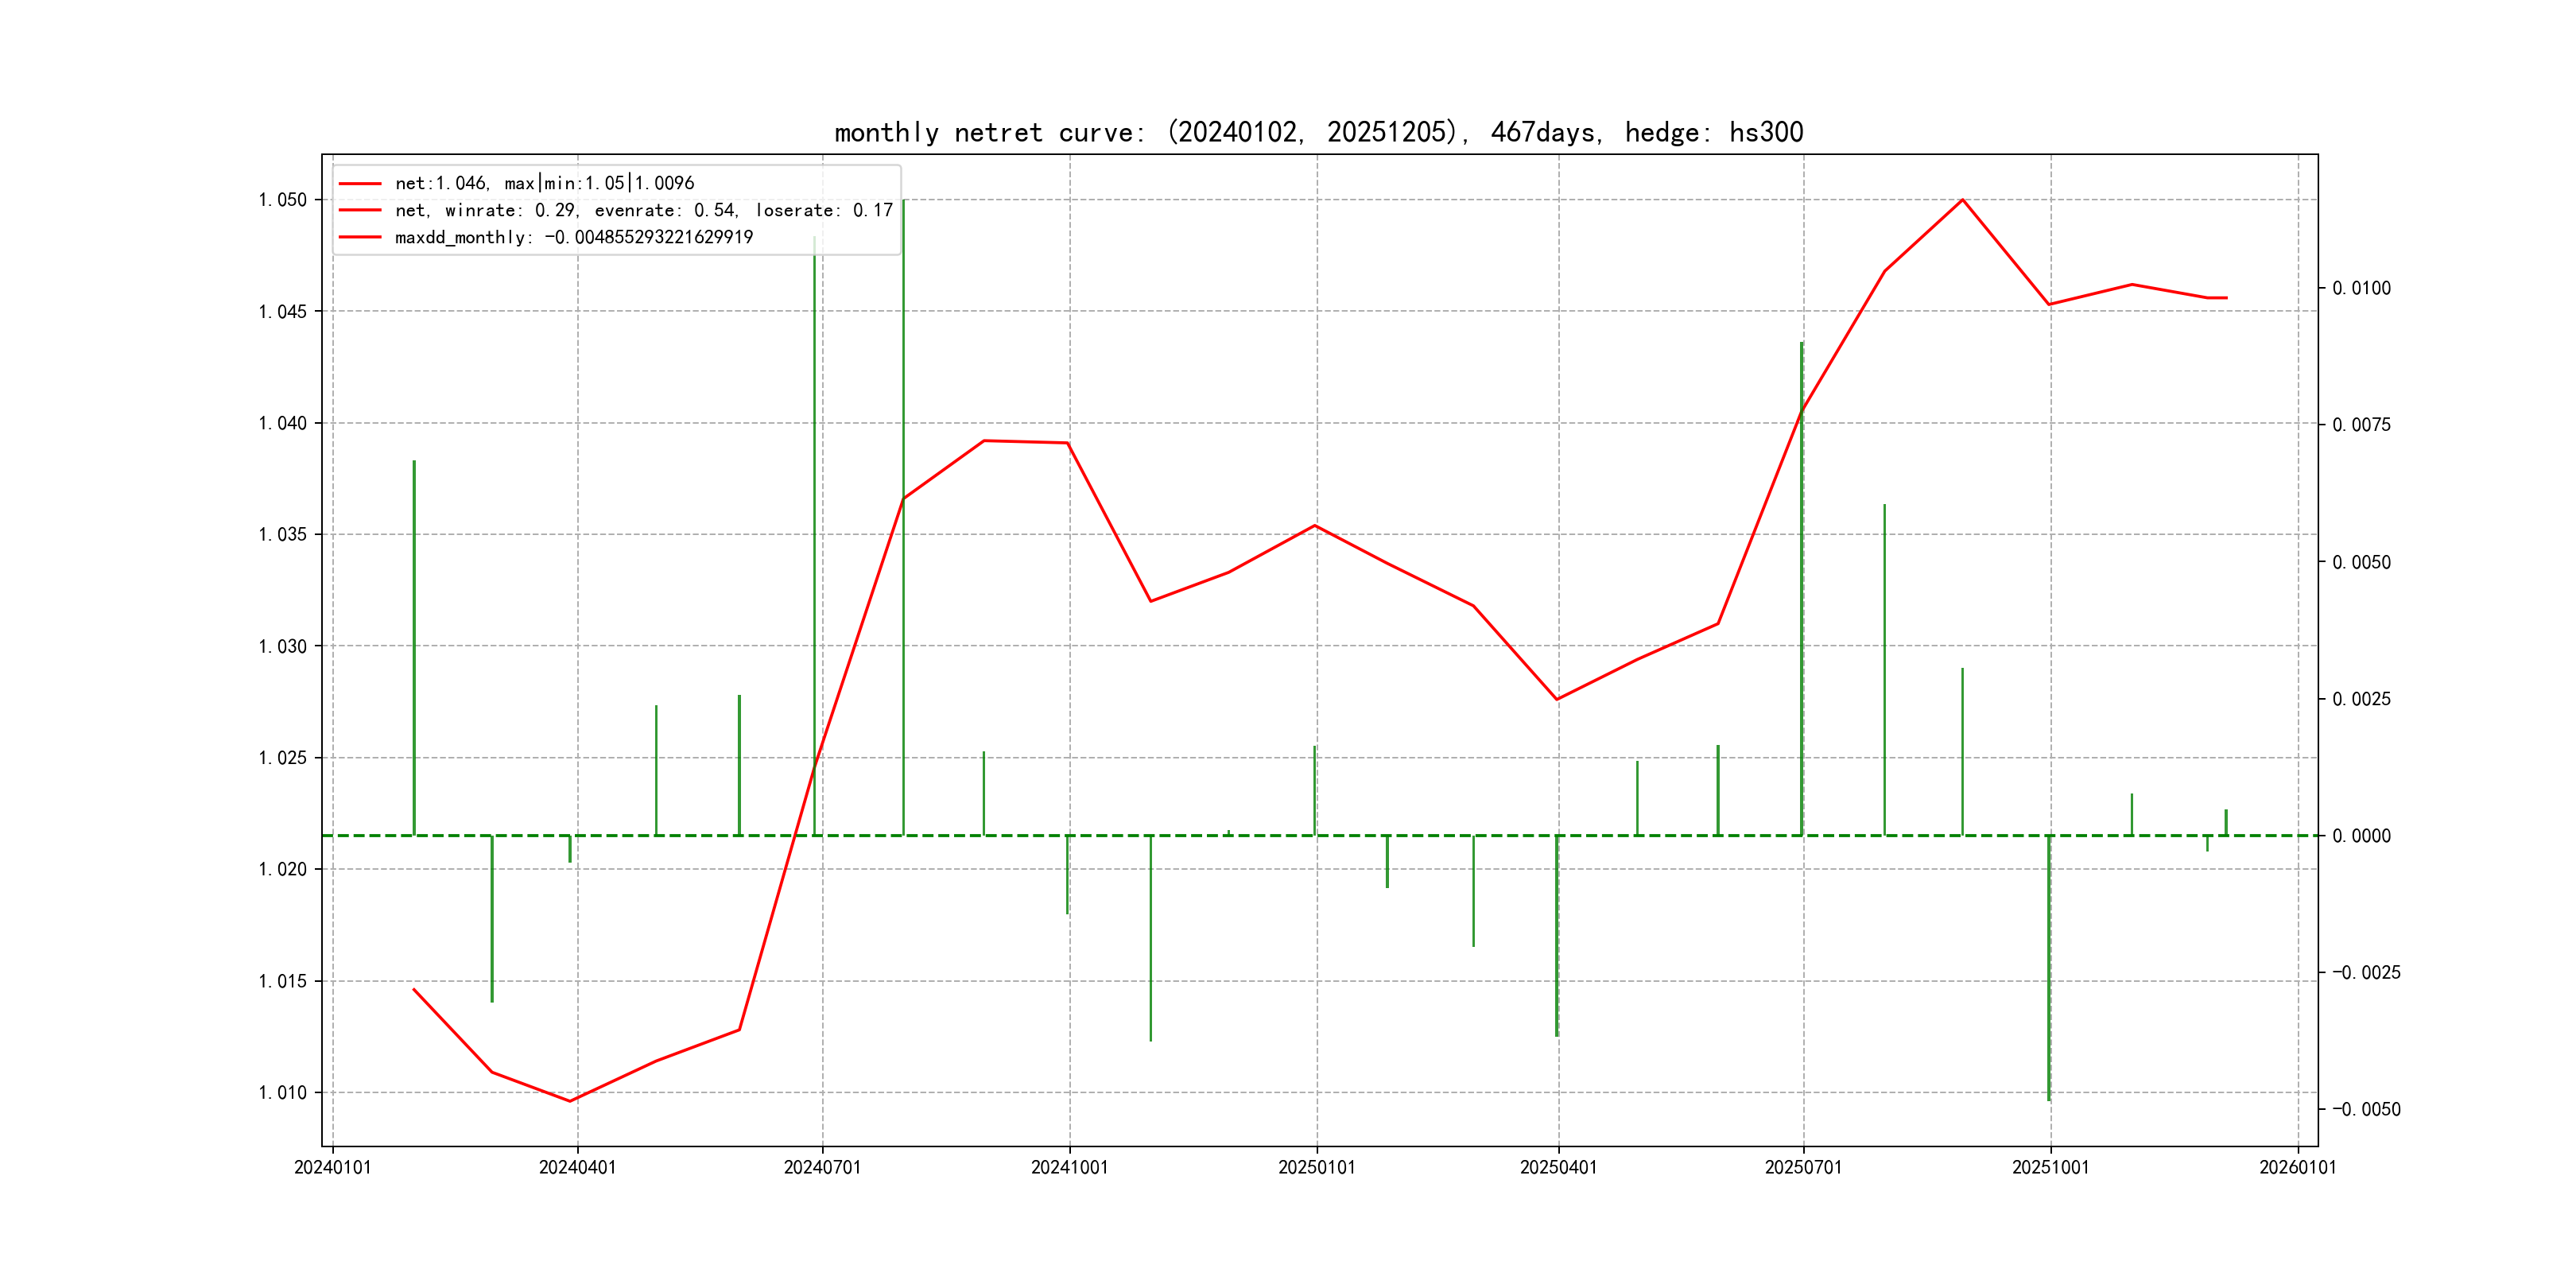
Task: Click the 20240701 x-axis label
Action: tap(822, 1167)
